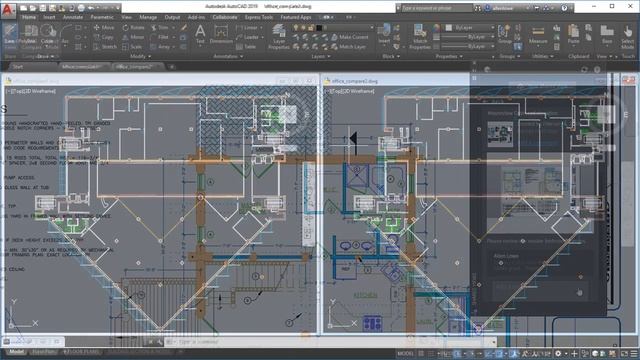Open the AutoCAD application menu logo button

(8, 10)
